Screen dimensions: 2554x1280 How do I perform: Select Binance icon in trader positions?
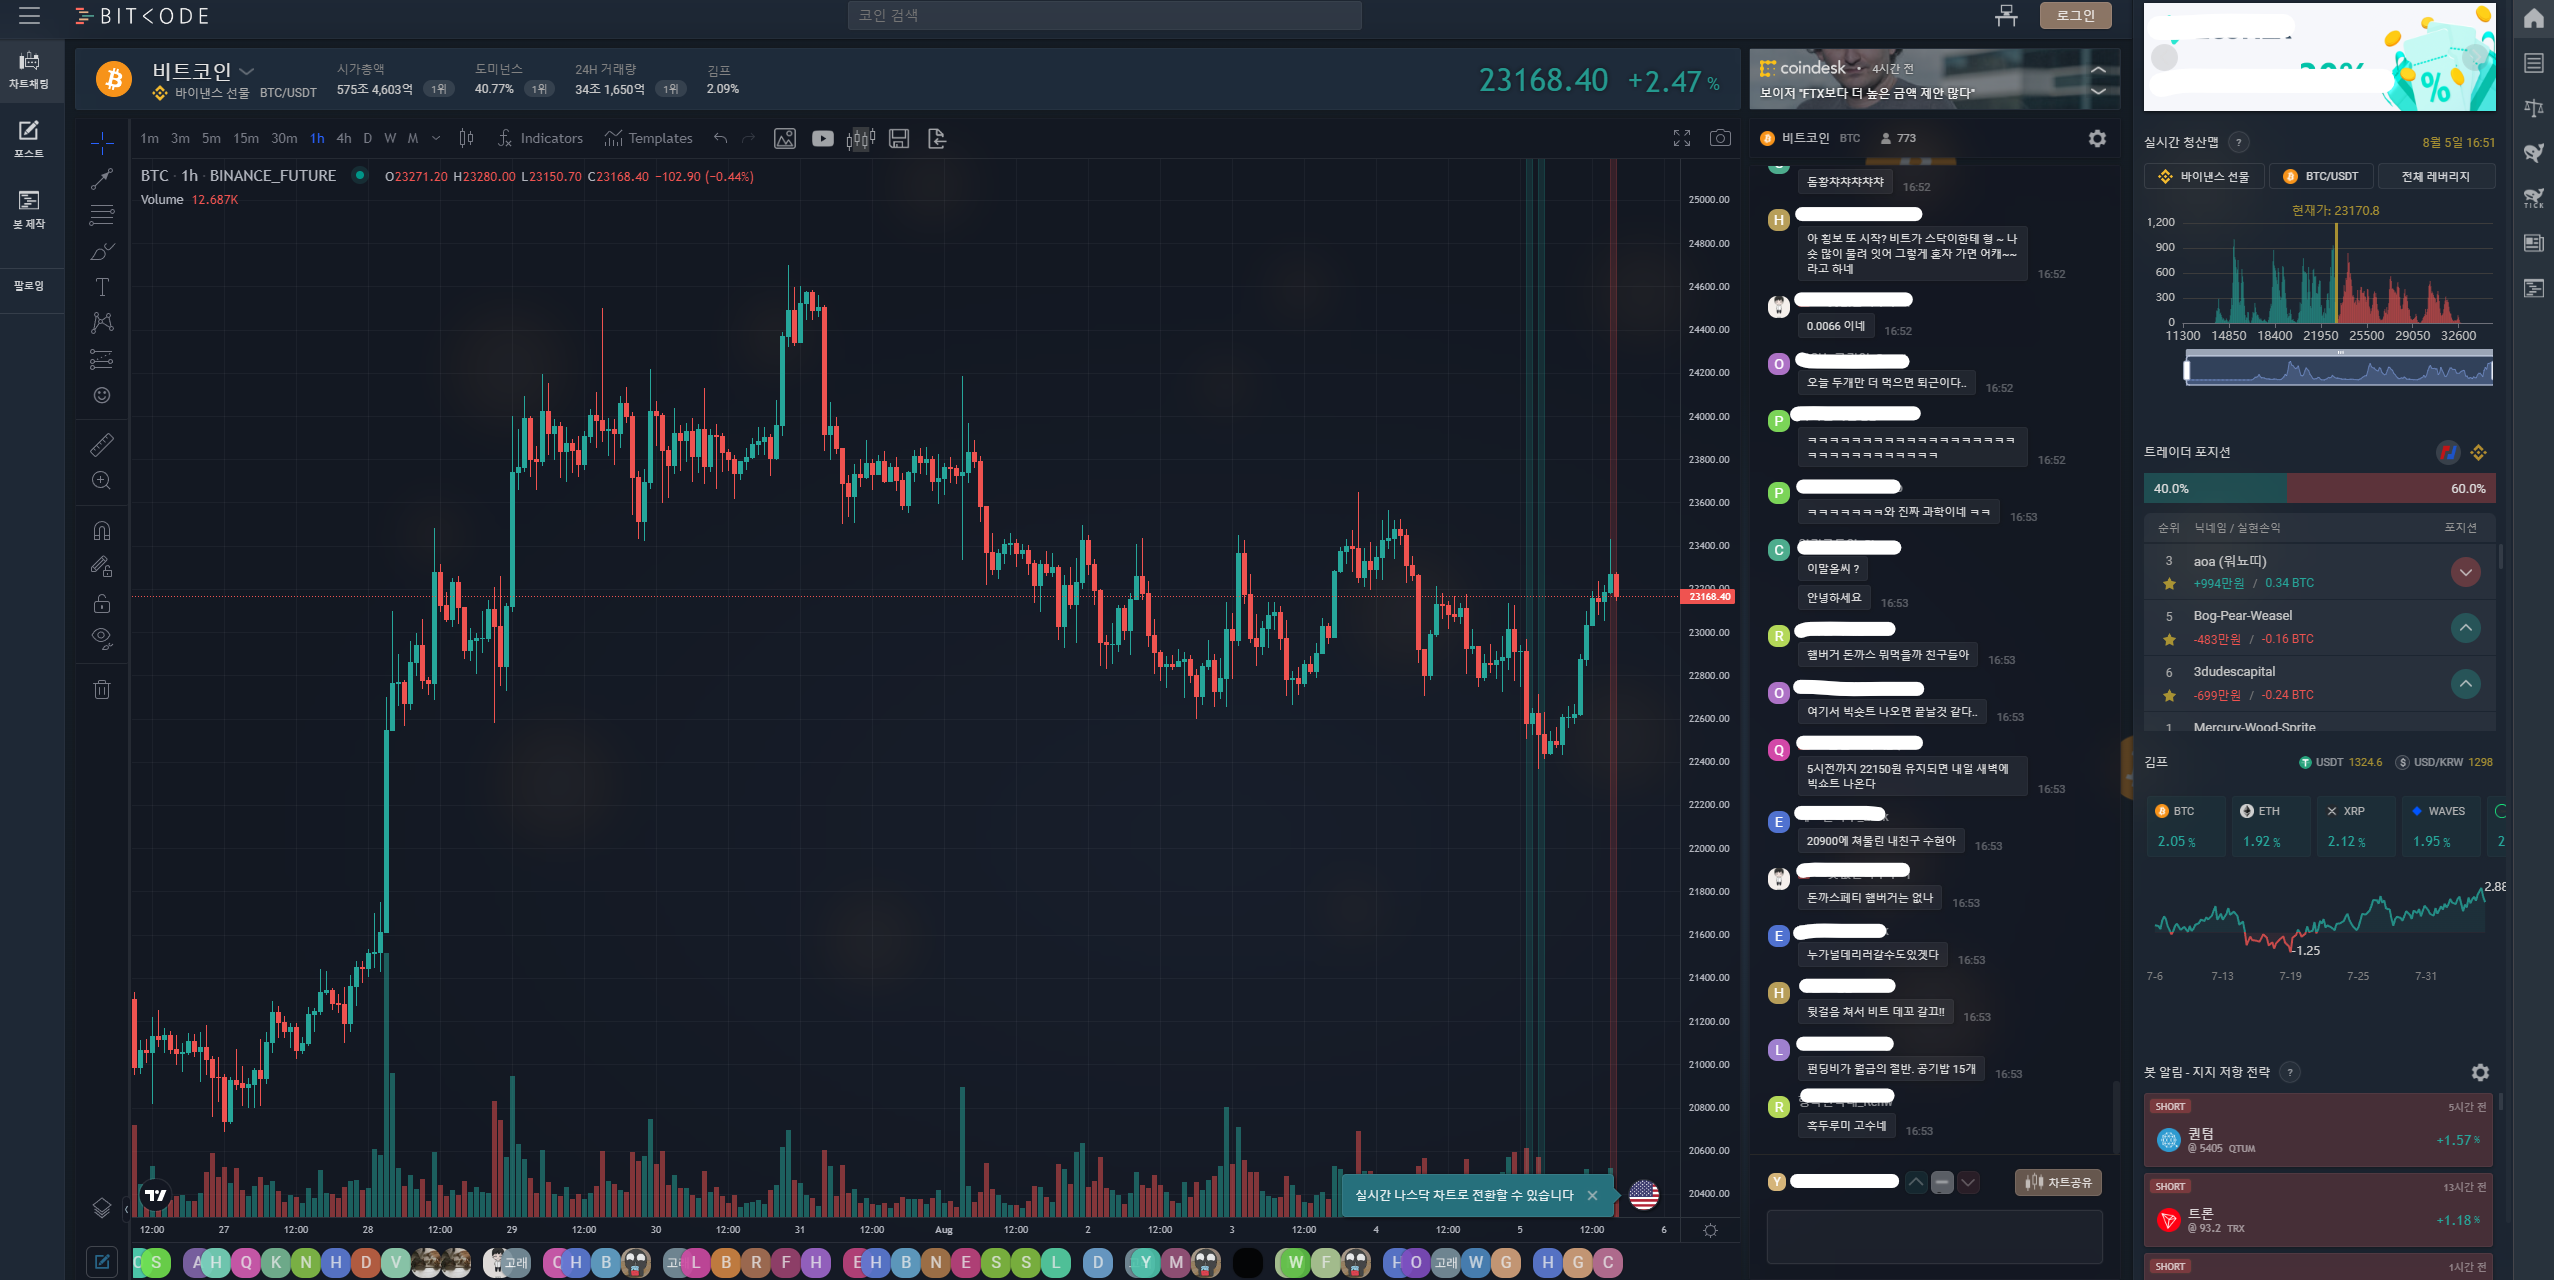[x=2478, y=453]
